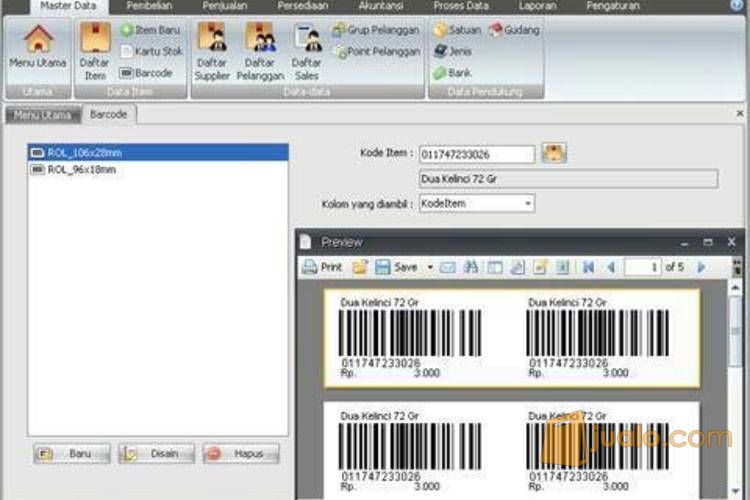The image size is (750, 500).
Task: Open Barcode from Data Item group
Action: 146,73
